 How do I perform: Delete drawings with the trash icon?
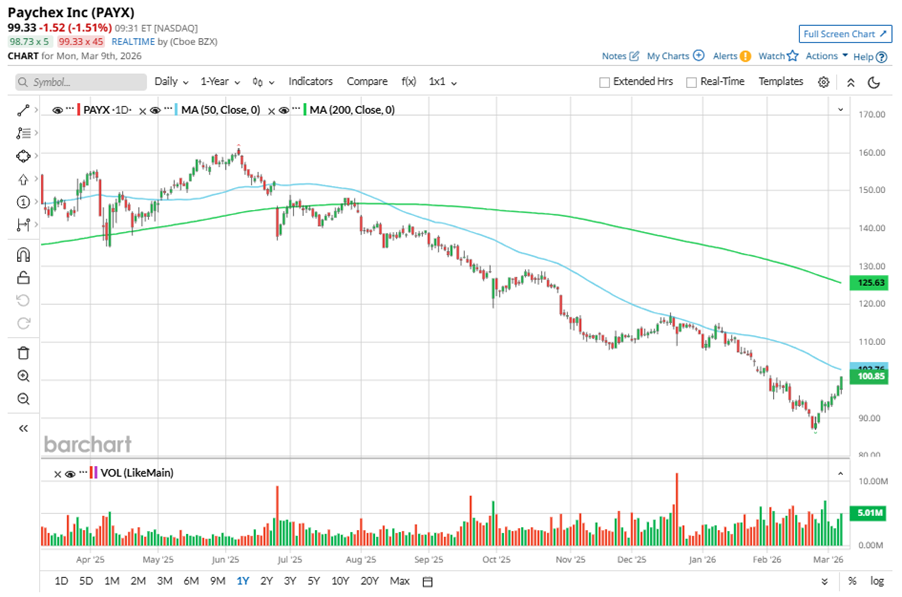point(23,353)
